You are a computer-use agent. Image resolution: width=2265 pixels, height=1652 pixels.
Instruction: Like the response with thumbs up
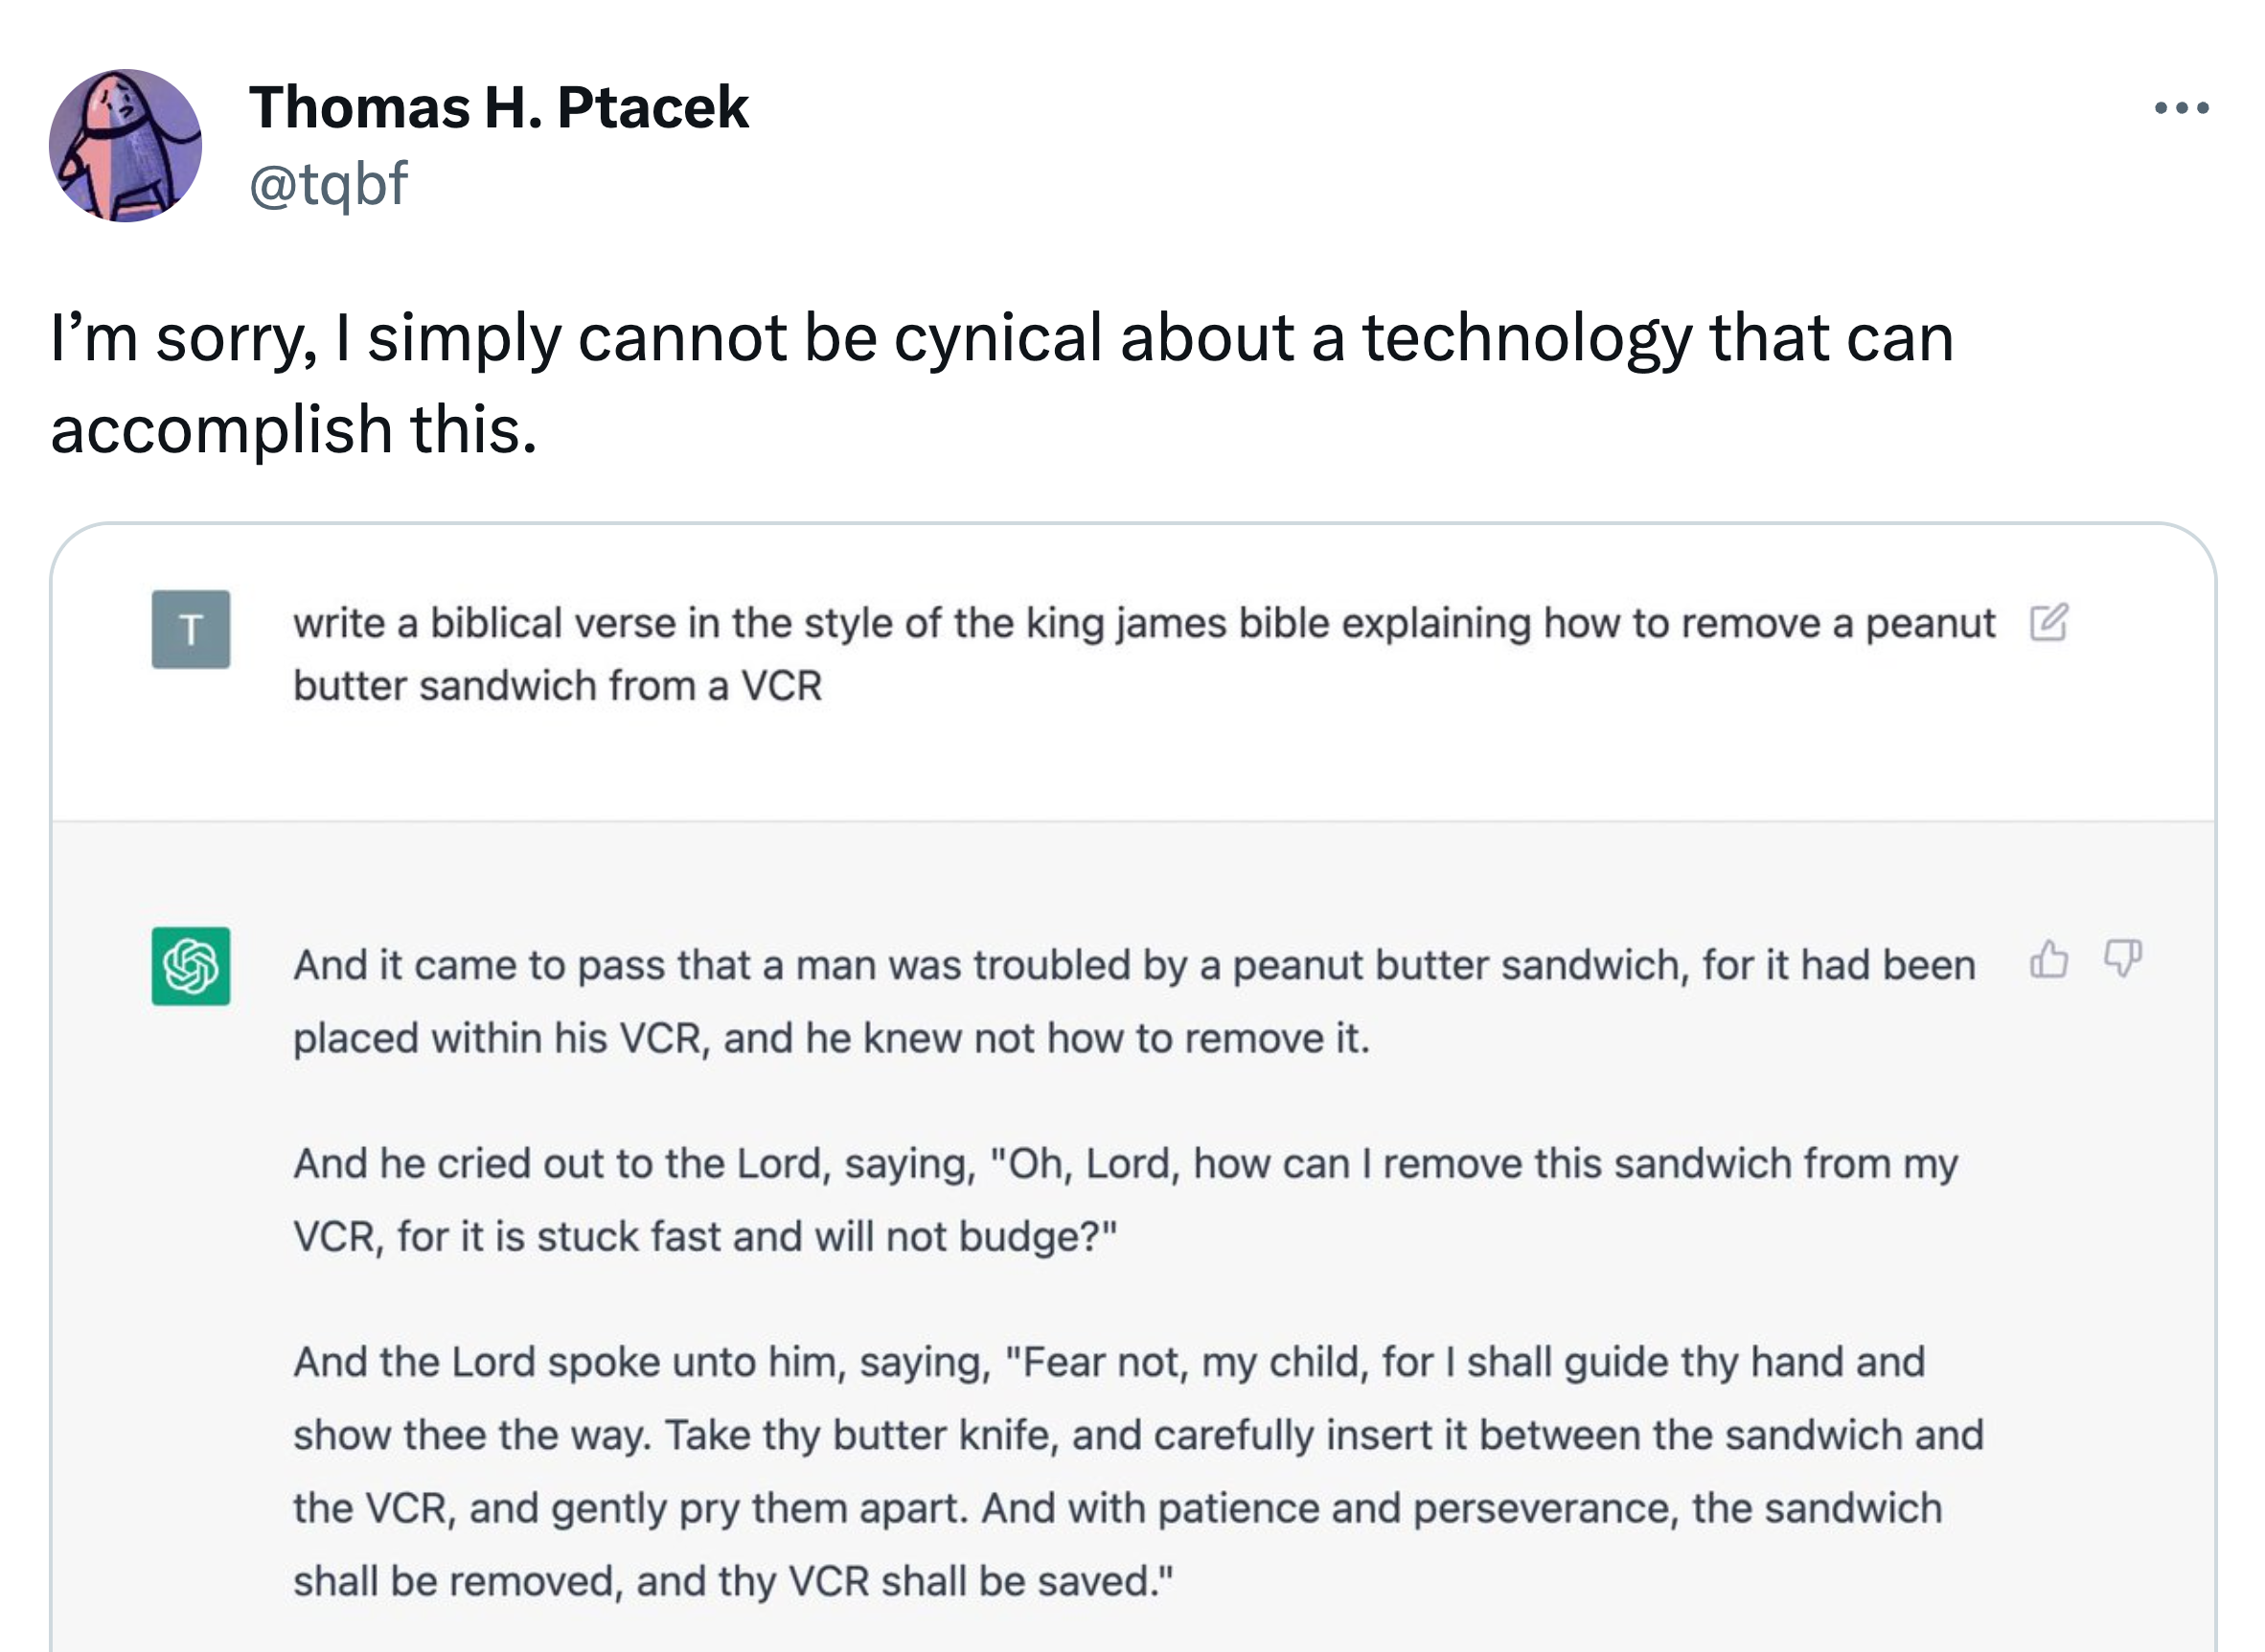2048,959
